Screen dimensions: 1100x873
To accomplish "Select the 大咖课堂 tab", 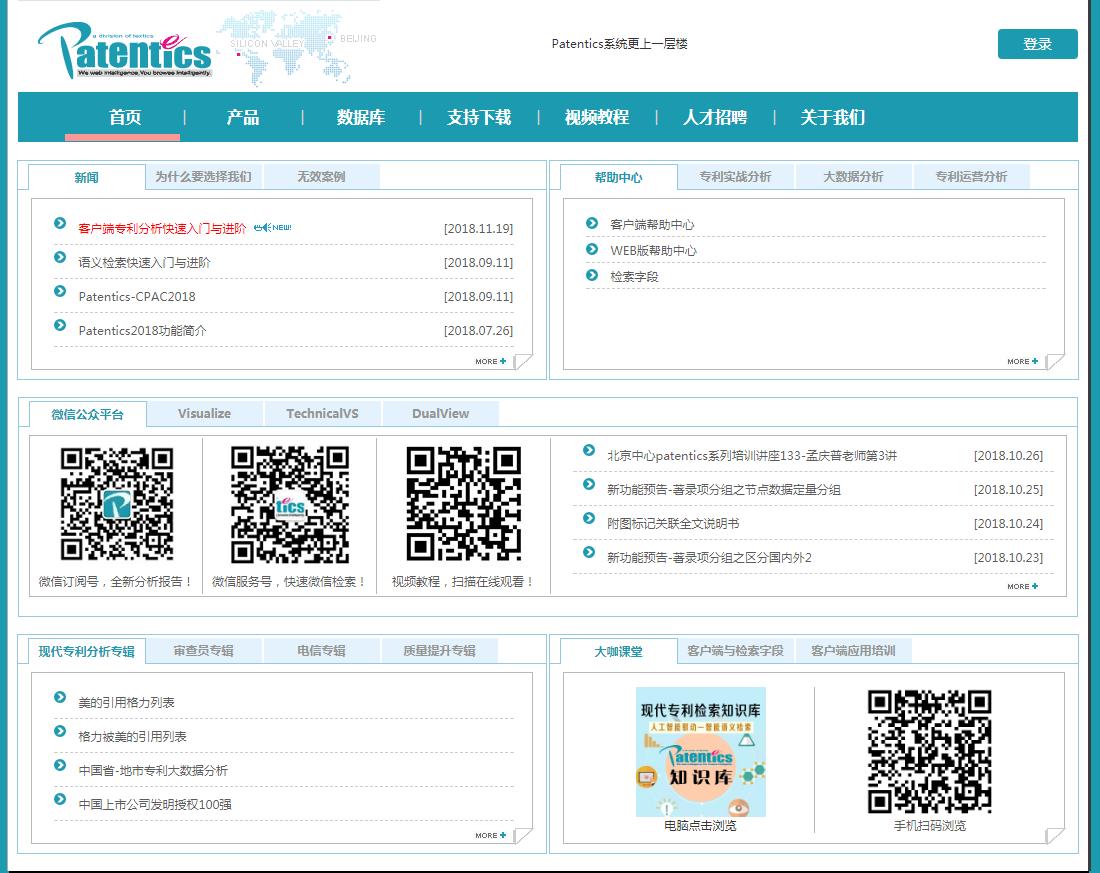I will coord(618,651).
